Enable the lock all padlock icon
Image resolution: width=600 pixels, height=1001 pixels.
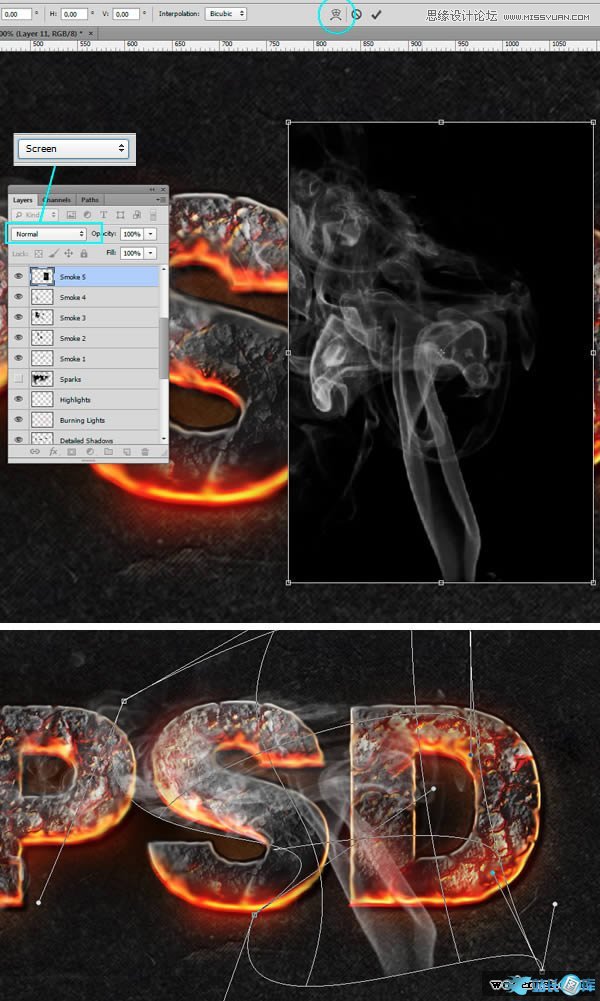point(84,254)
